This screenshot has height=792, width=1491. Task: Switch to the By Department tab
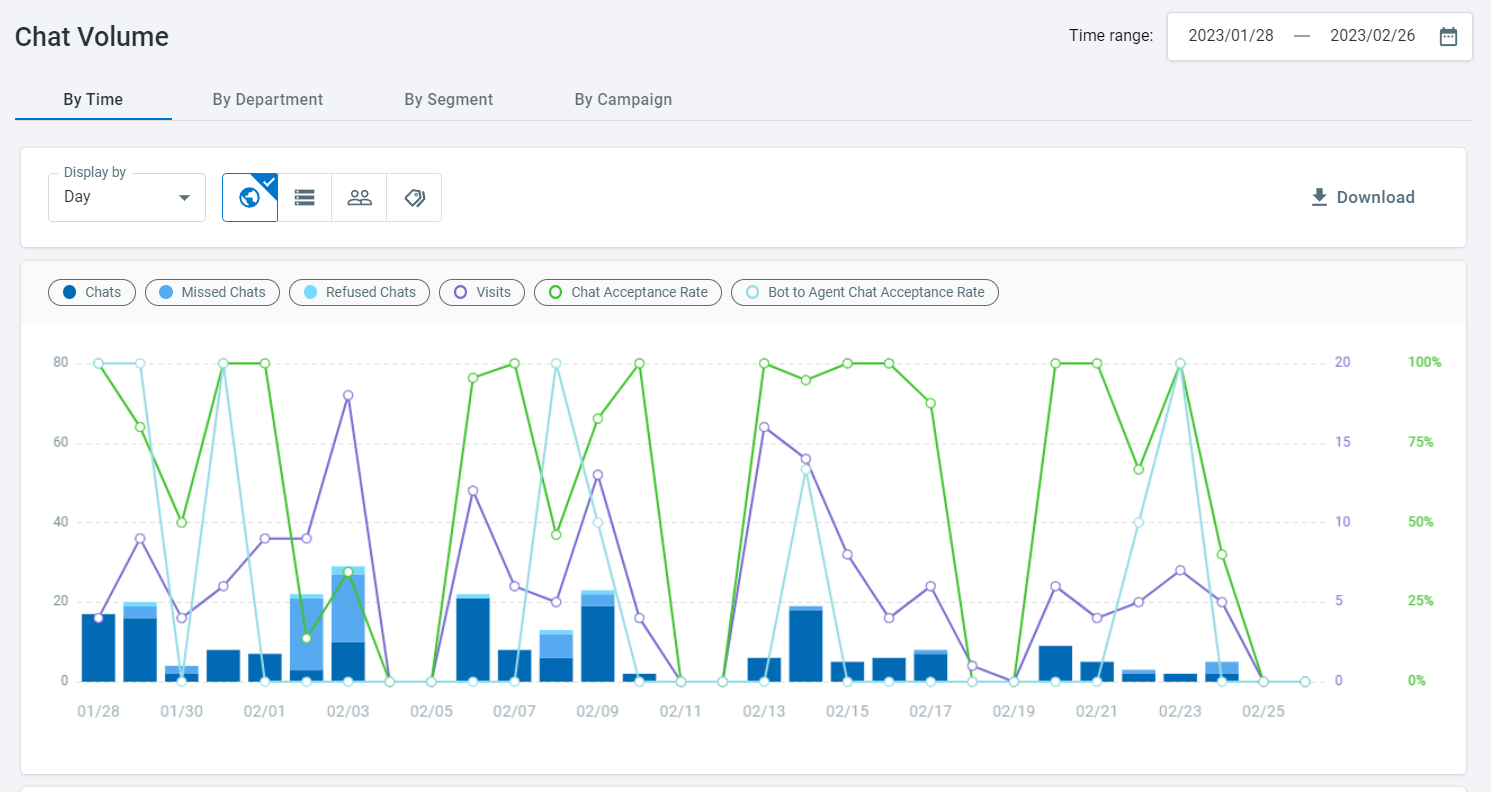[x=268, y=99]
